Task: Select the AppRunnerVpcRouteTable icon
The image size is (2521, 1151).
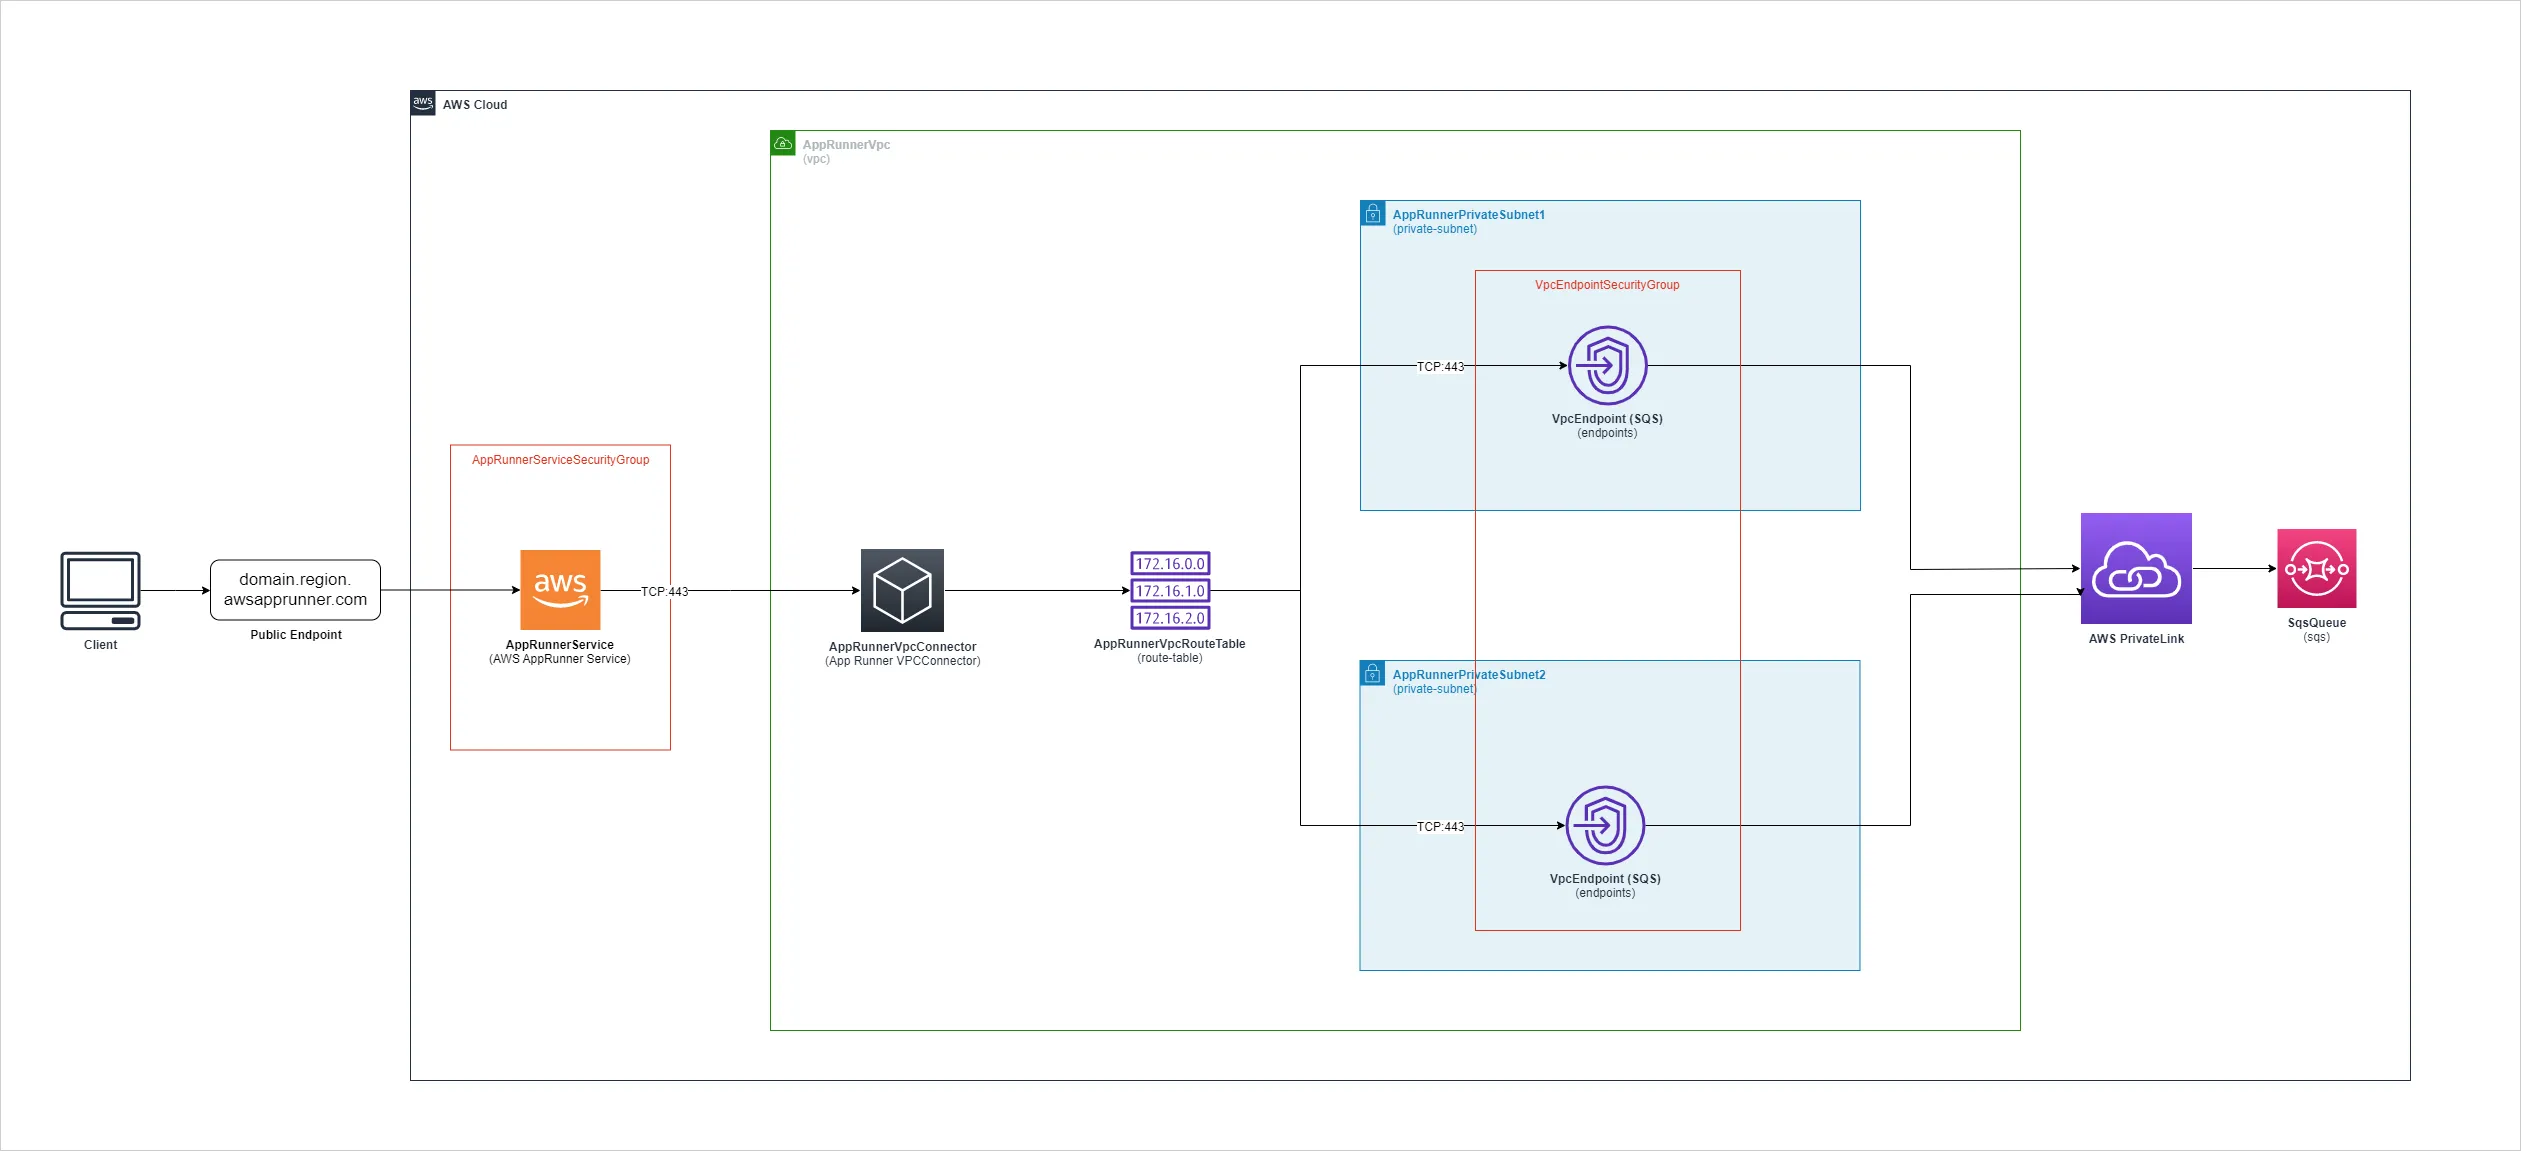Action: (x=1170, y=590)
